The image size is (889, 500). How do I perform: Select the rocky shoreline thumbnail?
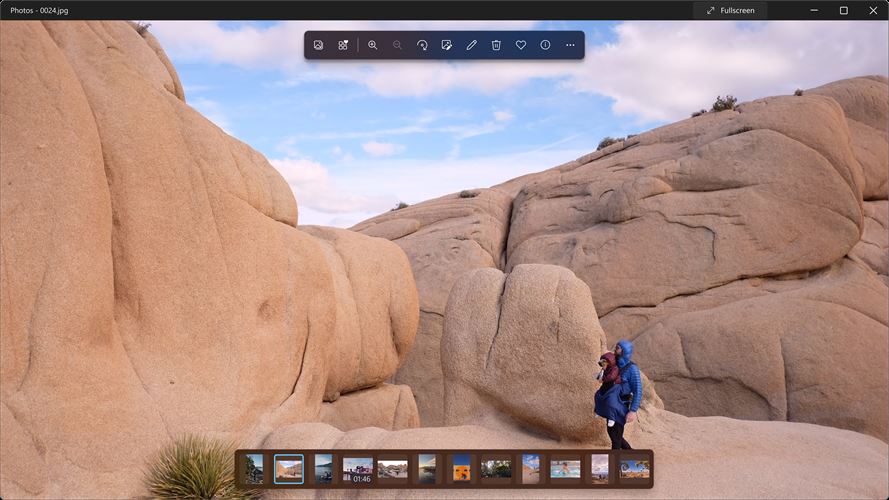[x=392, y=469]
